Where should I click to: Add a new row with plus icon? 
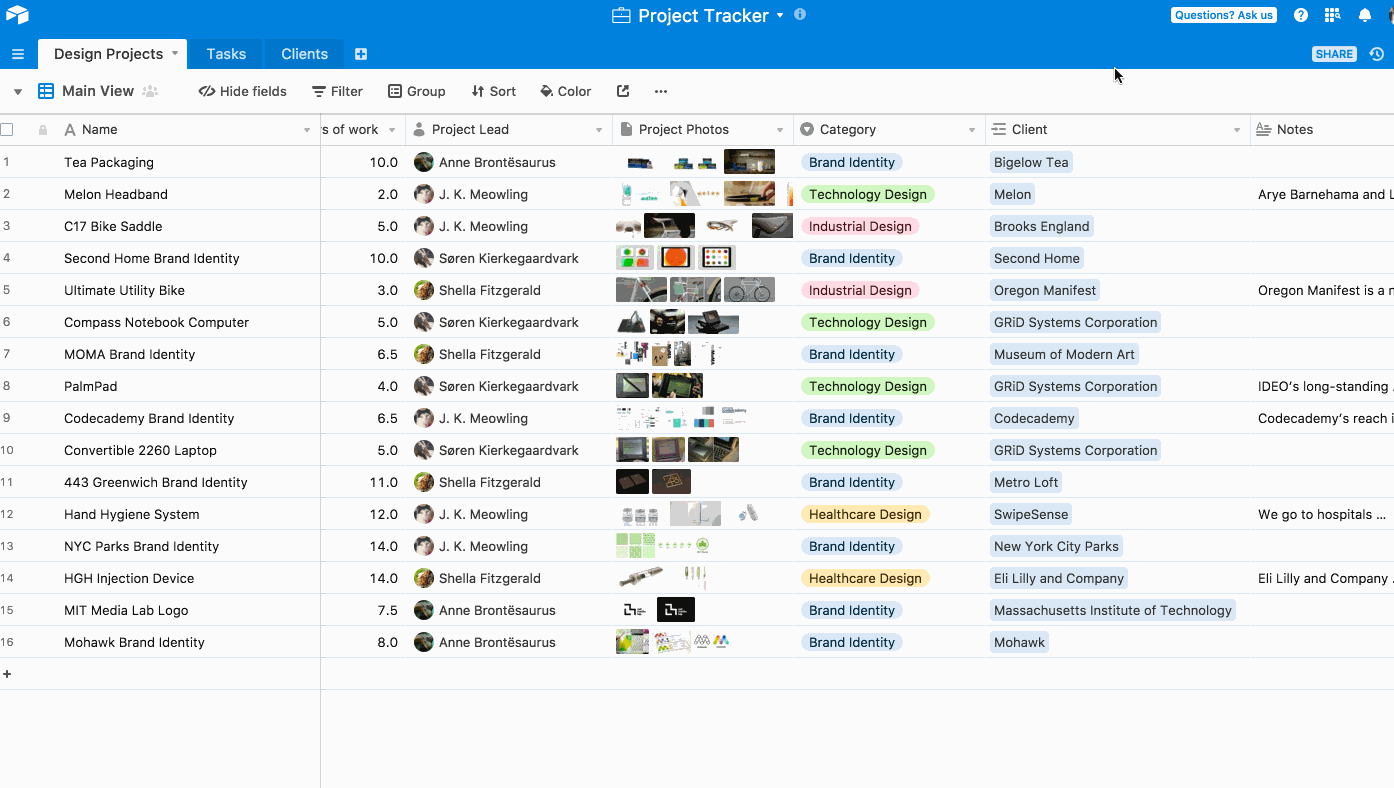[x=7, y=674]
